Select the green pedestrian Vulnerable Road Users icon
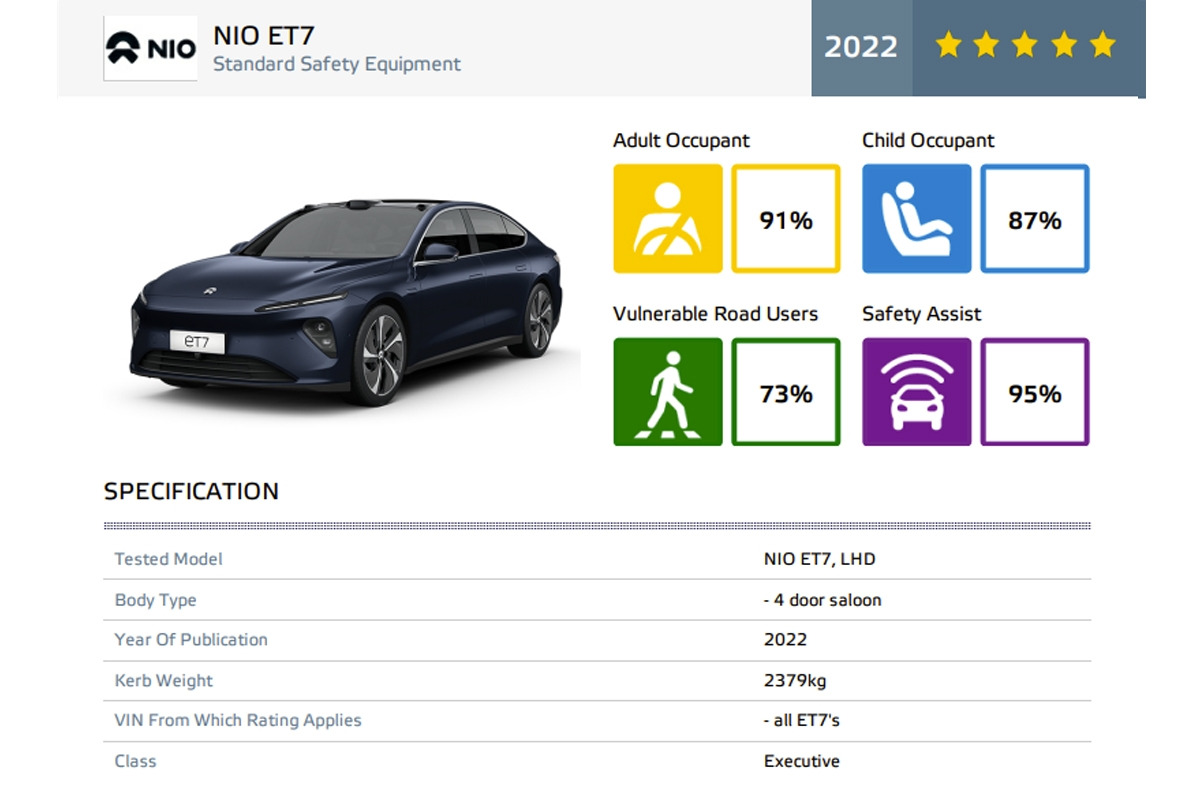Viewport: 1200px width, 800px height. tap(668, 392)
